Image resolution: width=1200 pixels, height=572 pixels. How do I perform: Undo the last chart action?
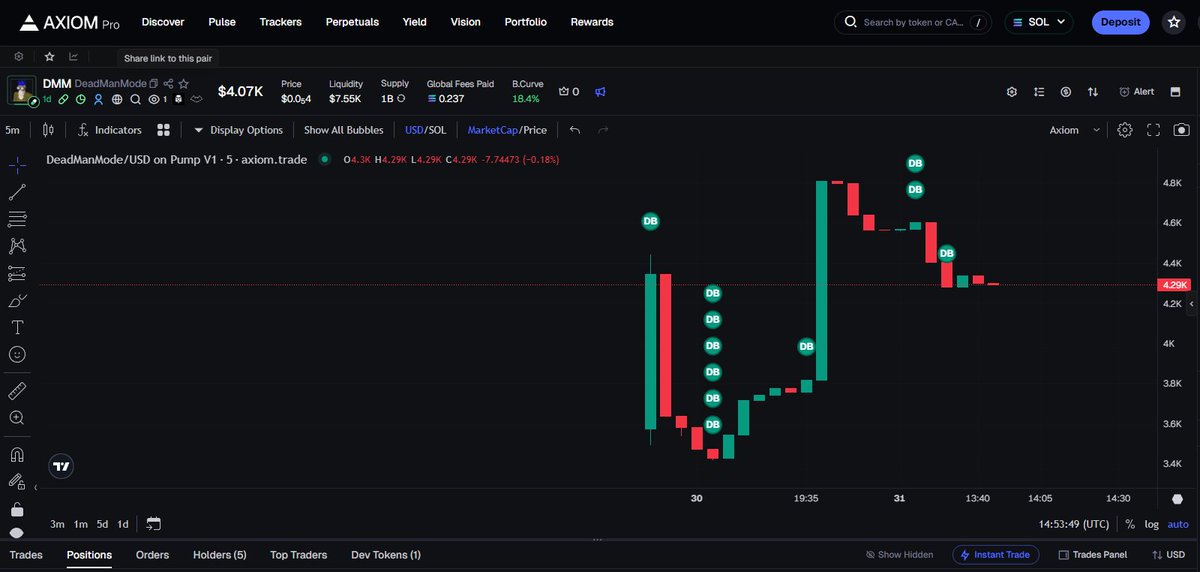[575, 130]
